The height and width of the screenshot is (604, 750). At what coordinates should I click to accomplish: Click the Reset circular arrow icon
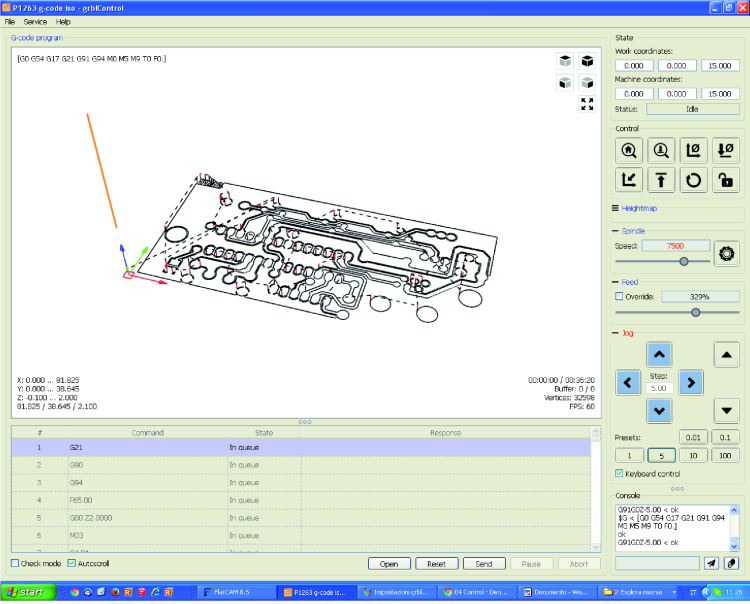[x=693, y=180]
